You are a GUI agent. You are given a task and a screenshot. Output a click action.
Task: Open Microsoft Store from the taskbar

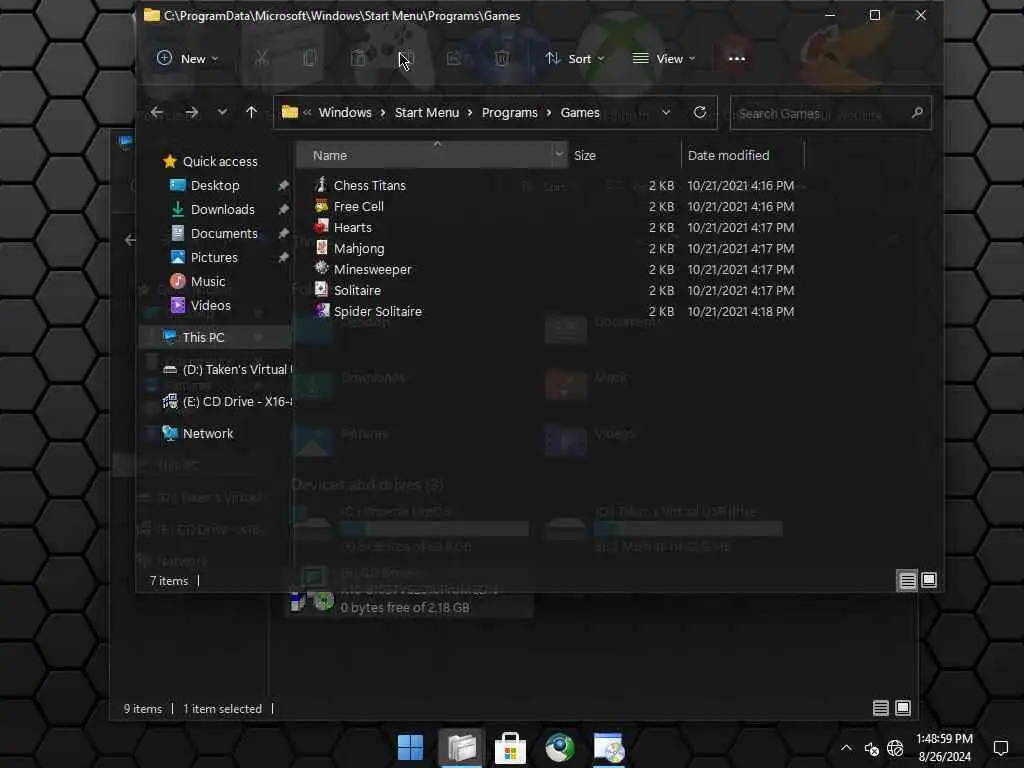click(510, 748)
